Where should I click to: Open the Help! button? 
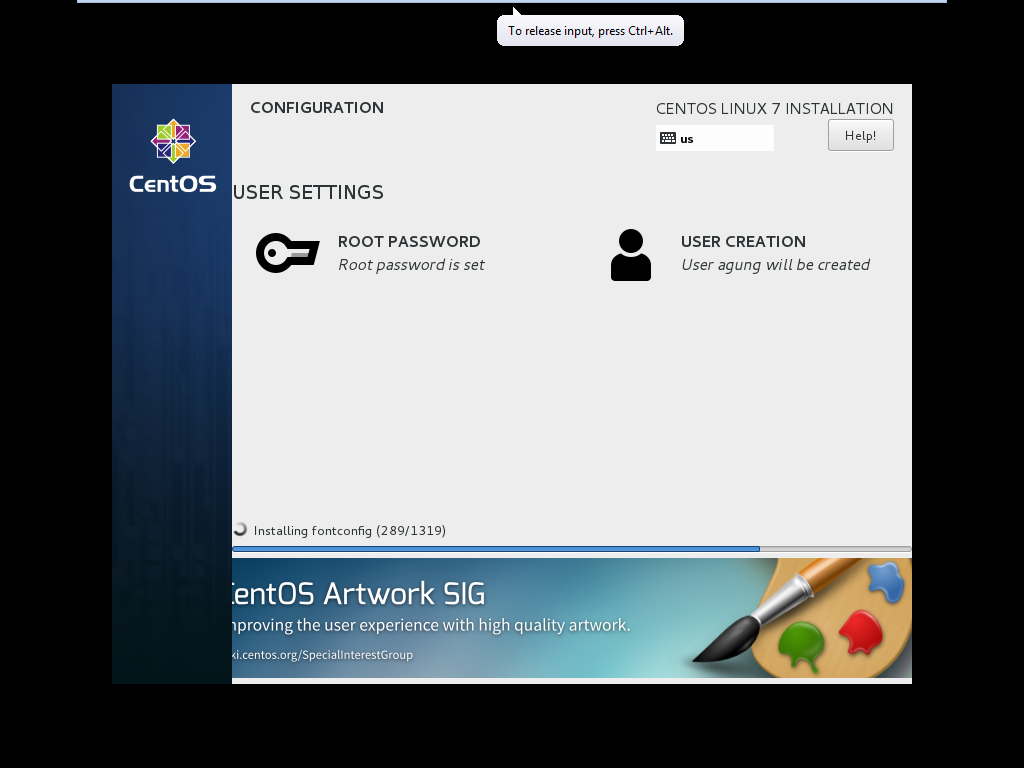coord(861,135)
